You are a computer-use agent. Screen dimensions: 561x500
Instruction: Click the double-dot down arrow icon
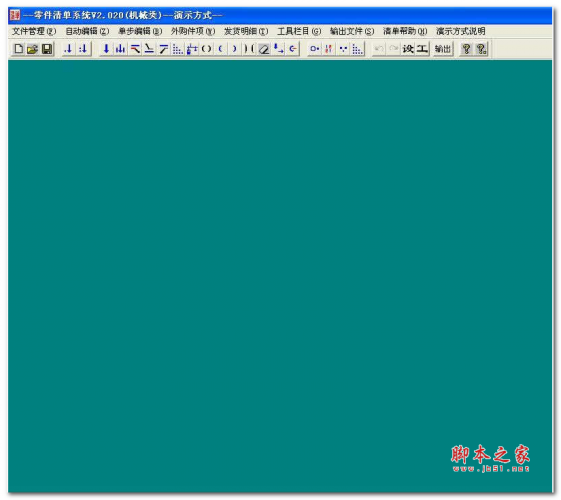pos(83,49)
